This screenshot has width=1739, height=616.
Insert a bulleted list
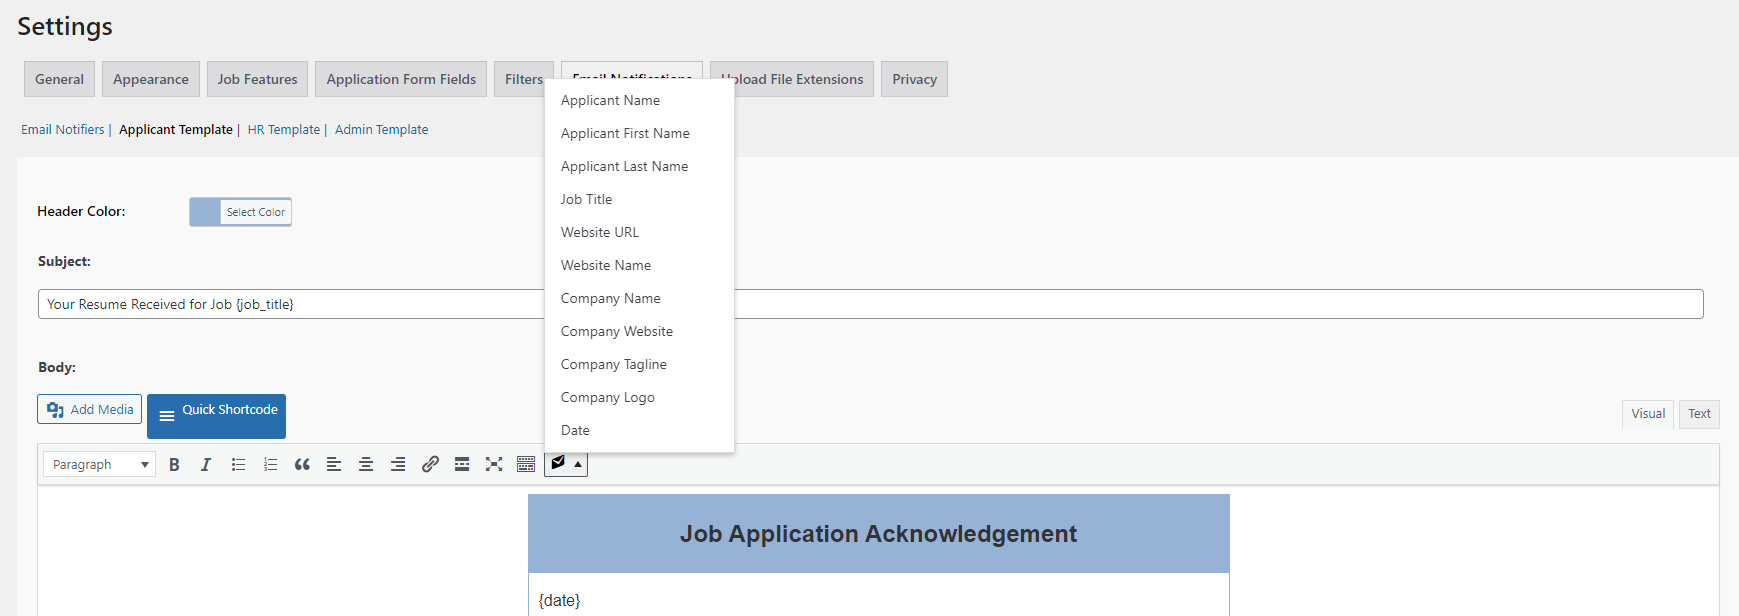(238, 464)
